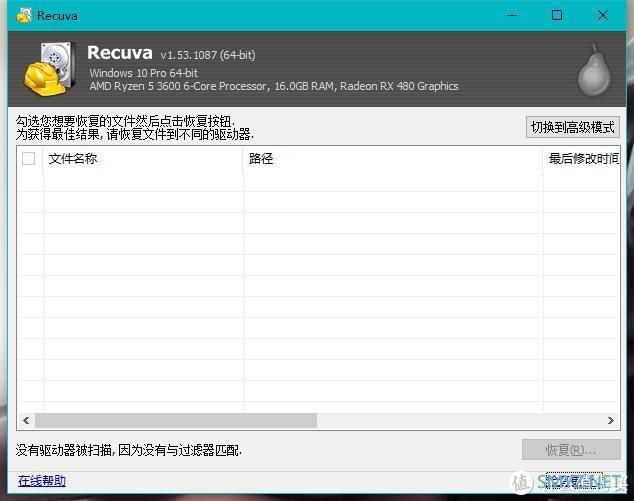Screen dimensions: 634x501
Task: Click the Recuva hard-hat drive logo
Action: click(x=49, y=69)
